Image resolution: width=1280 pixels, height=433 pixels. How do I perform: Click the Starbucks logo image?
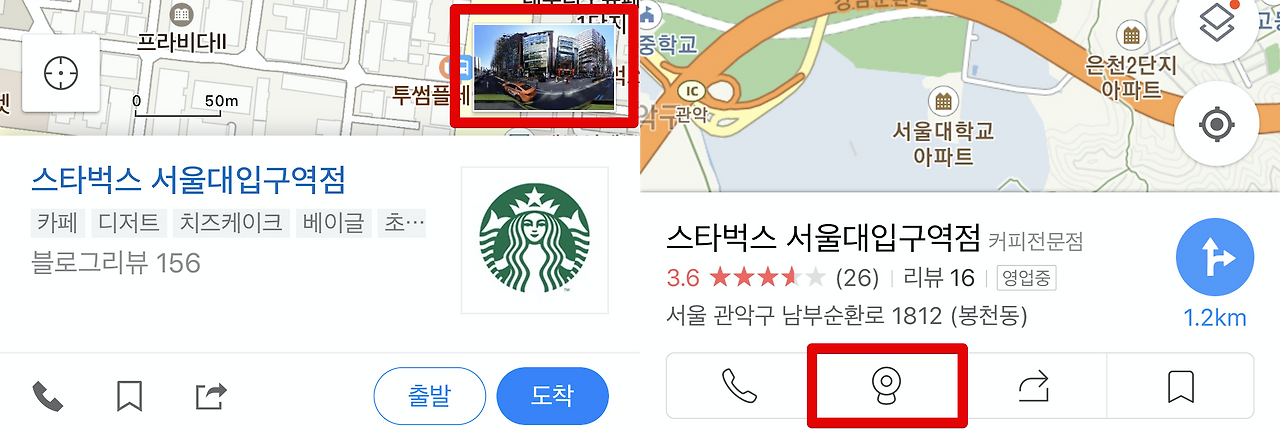(534, 241)
